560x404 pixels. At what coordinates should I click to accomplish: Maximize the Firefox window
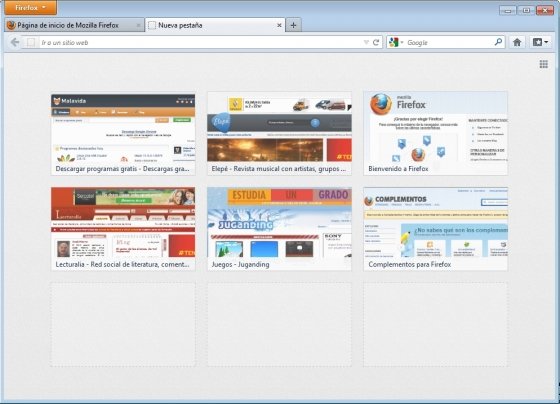[x=526, y=10]
